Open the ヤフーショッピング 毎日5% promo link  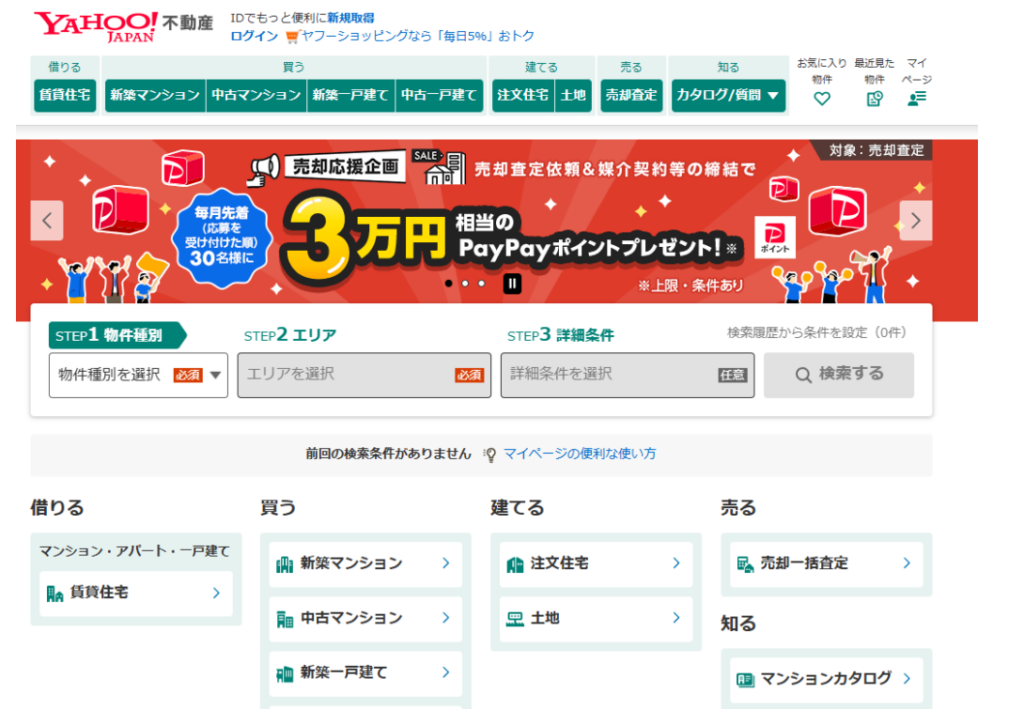coord(417,36)
